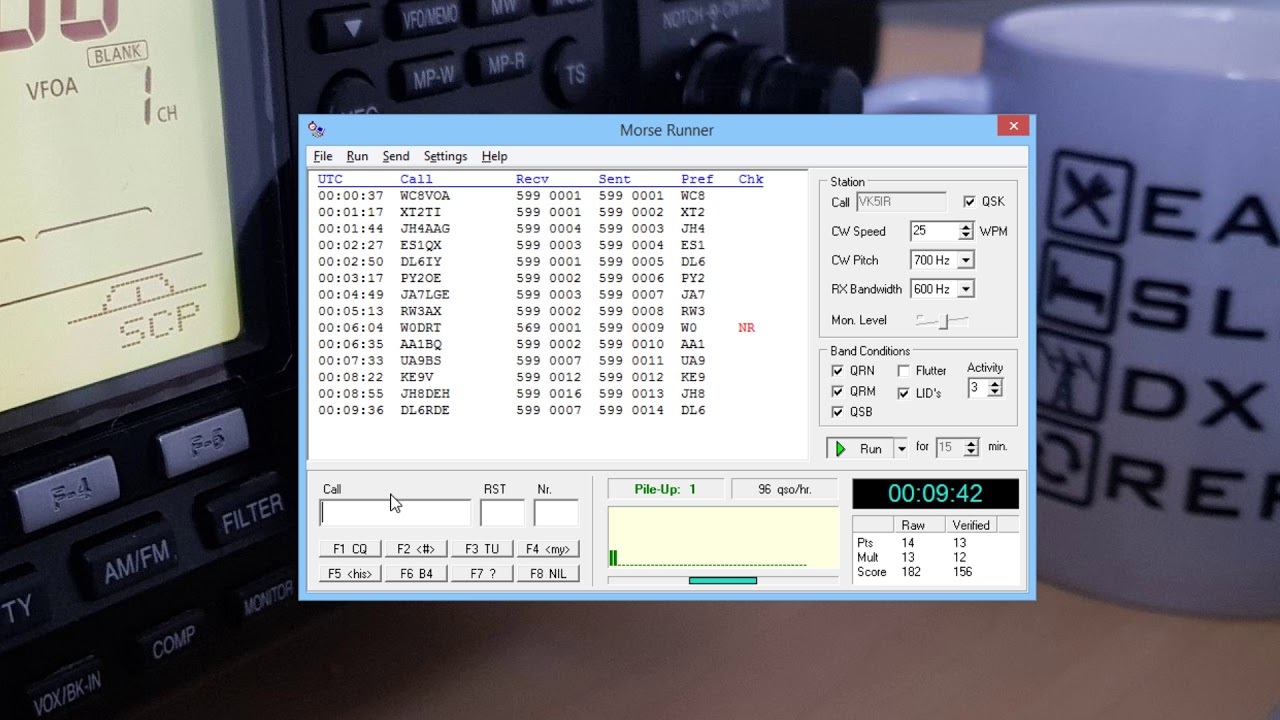This screenshot has width=1280, height=720.
Task: Close the Morse Runner window
Action: pos(1013,126)
